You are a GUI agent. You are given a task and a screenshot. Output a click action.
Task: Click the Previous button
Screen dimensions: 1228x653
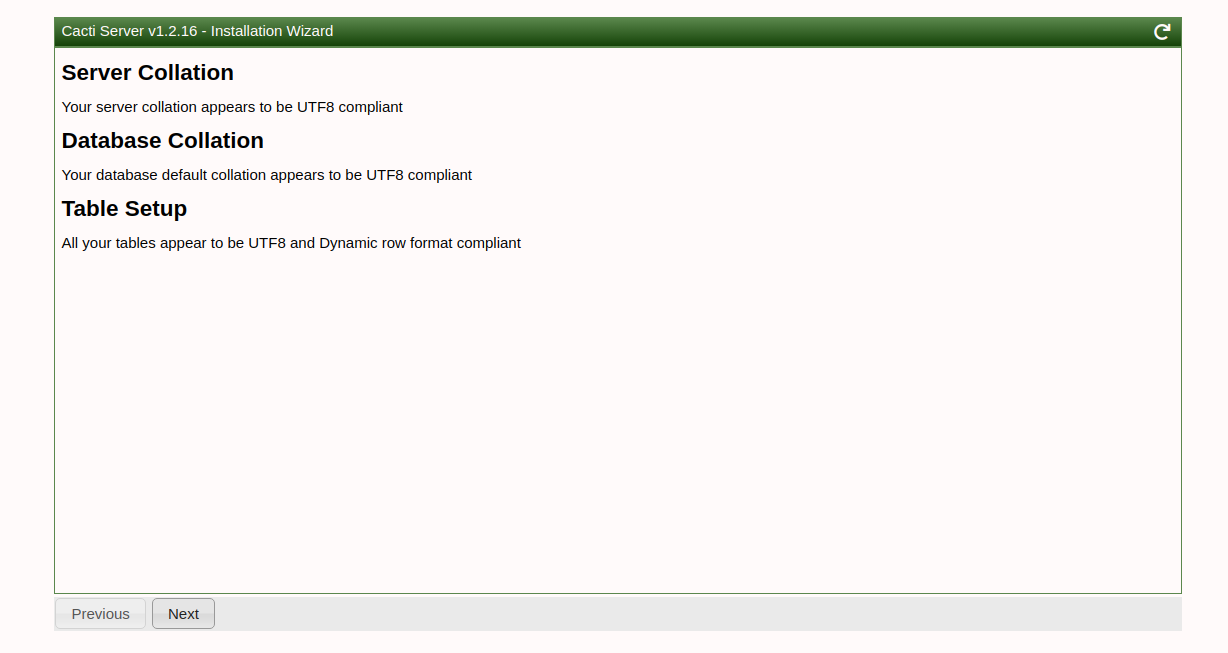100,614
